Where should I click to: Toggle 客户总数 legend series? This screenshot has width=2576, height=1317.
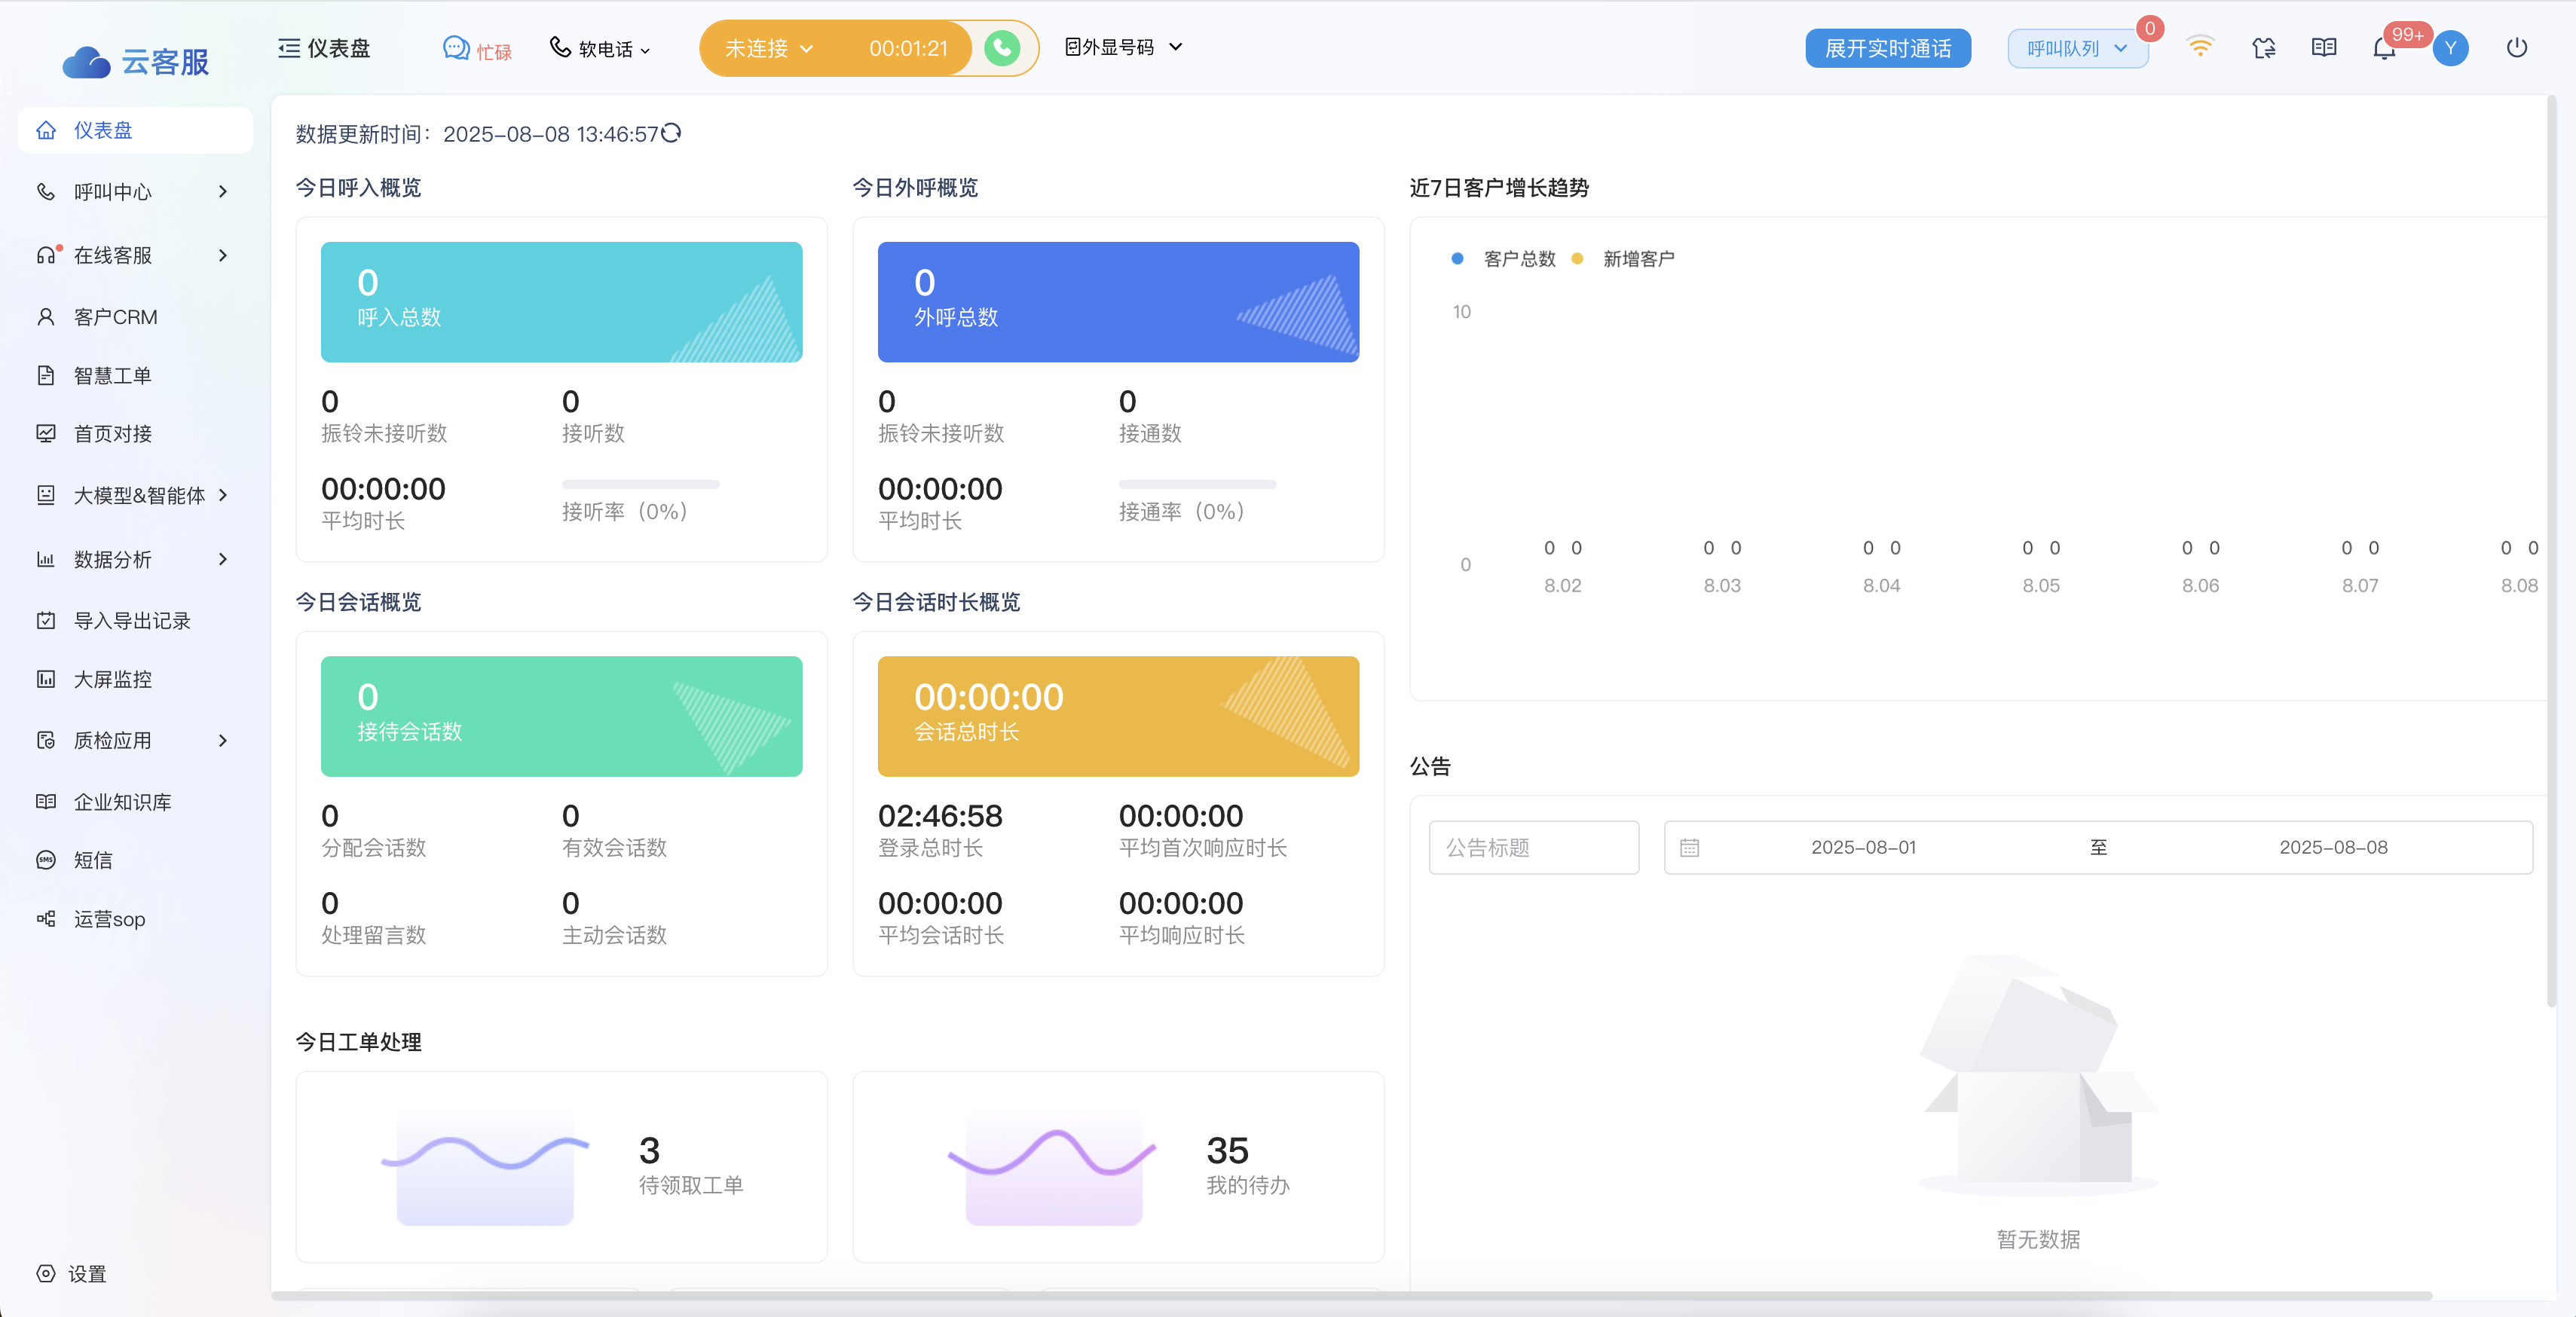click(x=1504, y=259)
